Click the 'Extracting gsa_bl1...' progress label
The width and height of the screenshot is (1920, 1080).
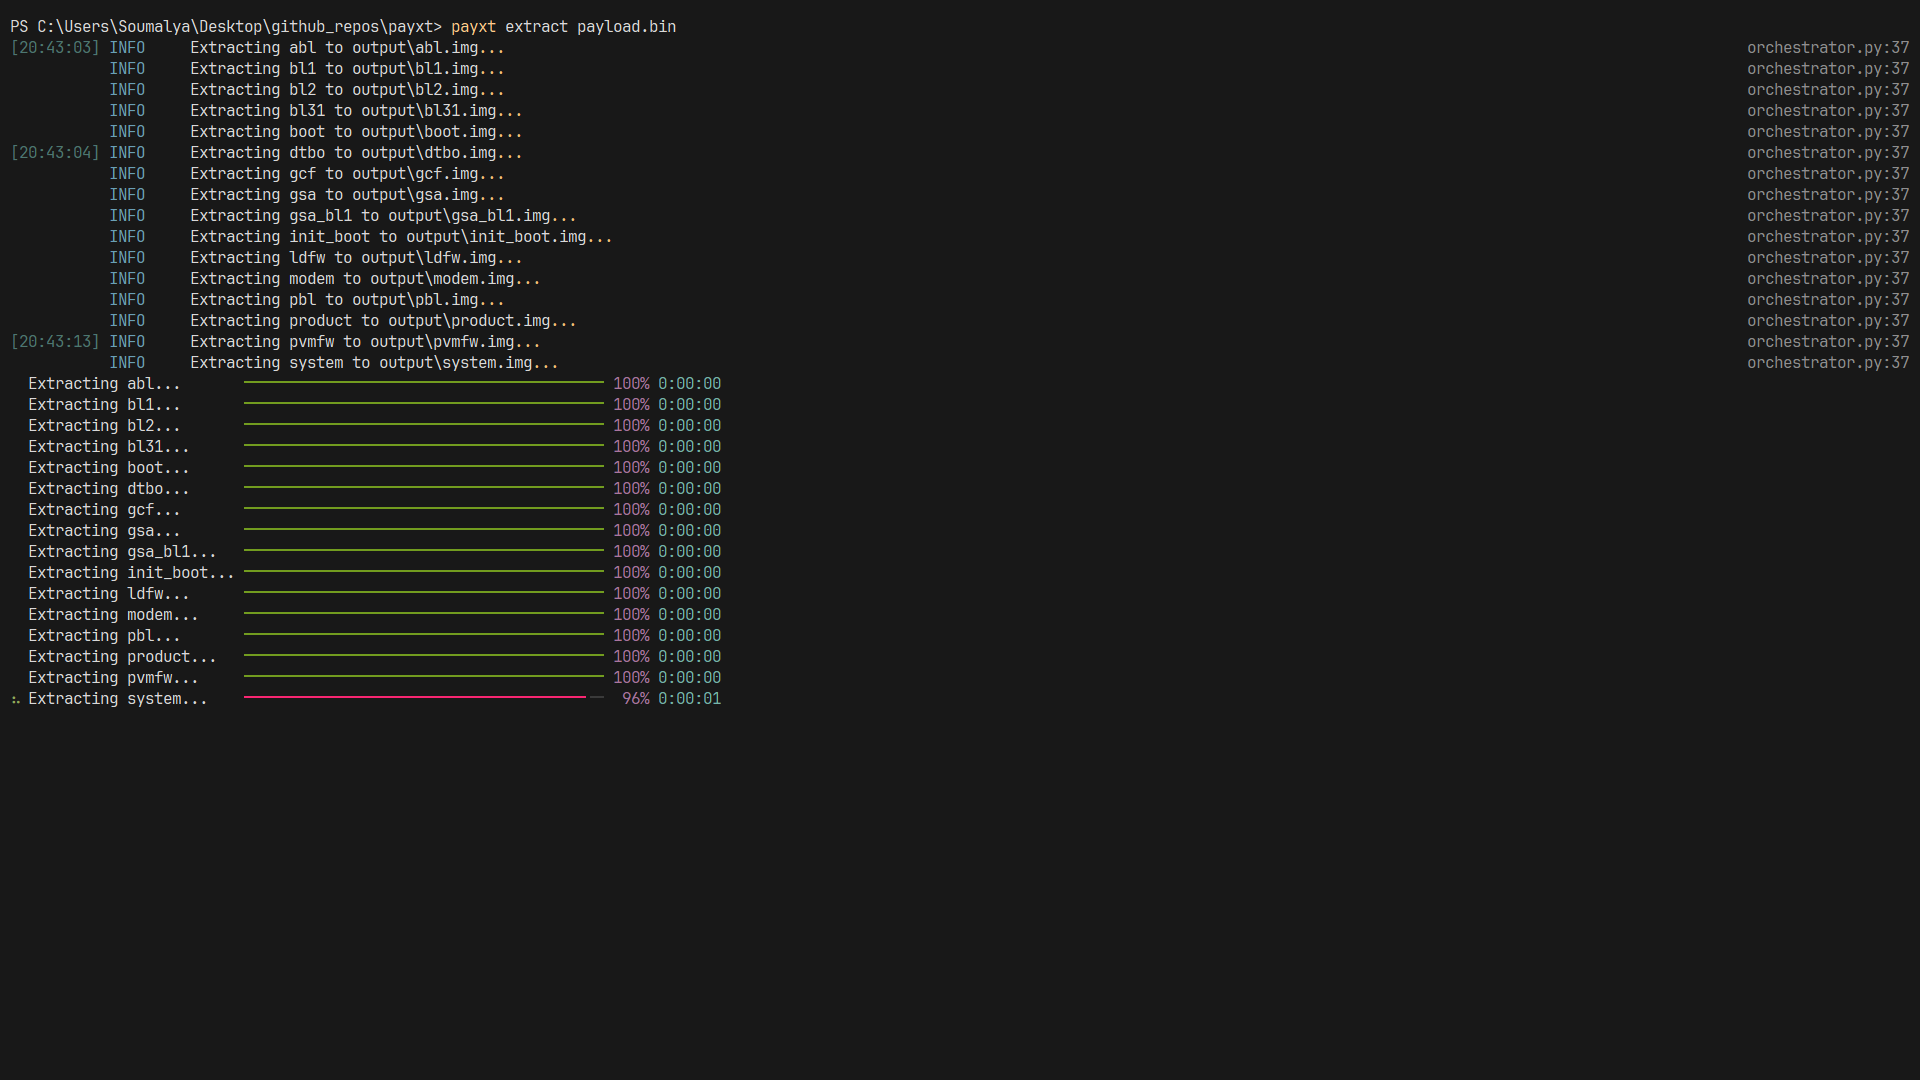tap(122, 552)
